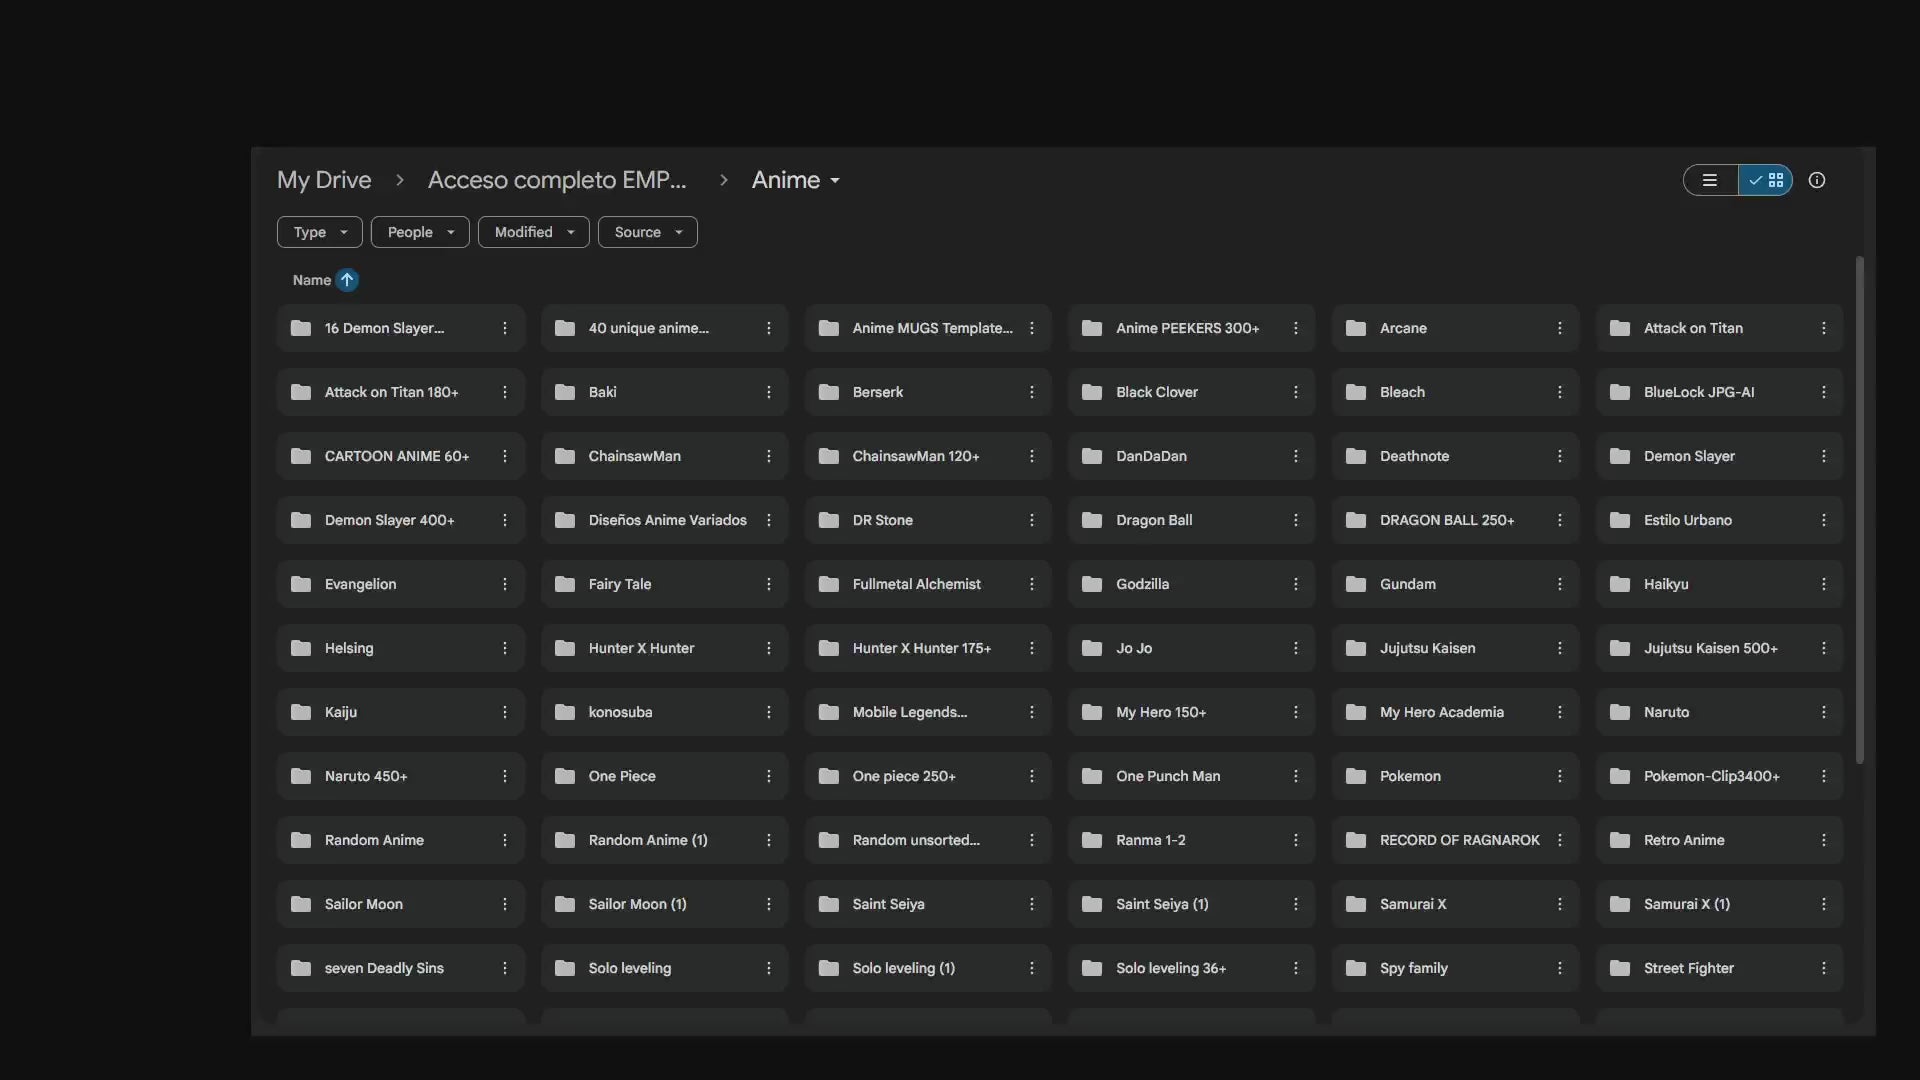The image size is (1920, 1080).
Task: Open more actions for Jo Jo folder
Action: 1295,648
